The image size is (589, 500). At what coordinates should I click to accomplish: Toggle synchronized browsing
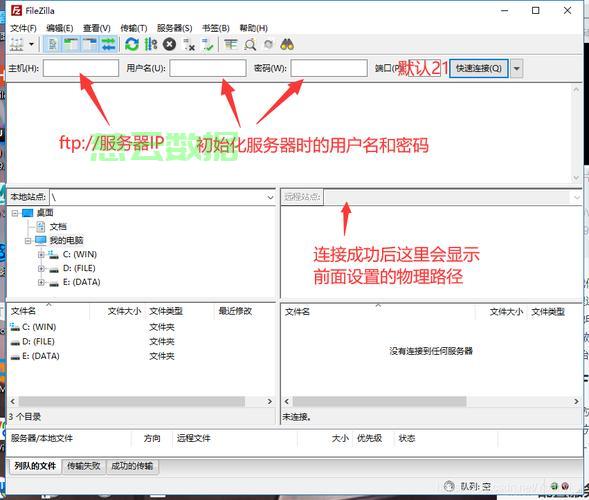coord(268,45)
